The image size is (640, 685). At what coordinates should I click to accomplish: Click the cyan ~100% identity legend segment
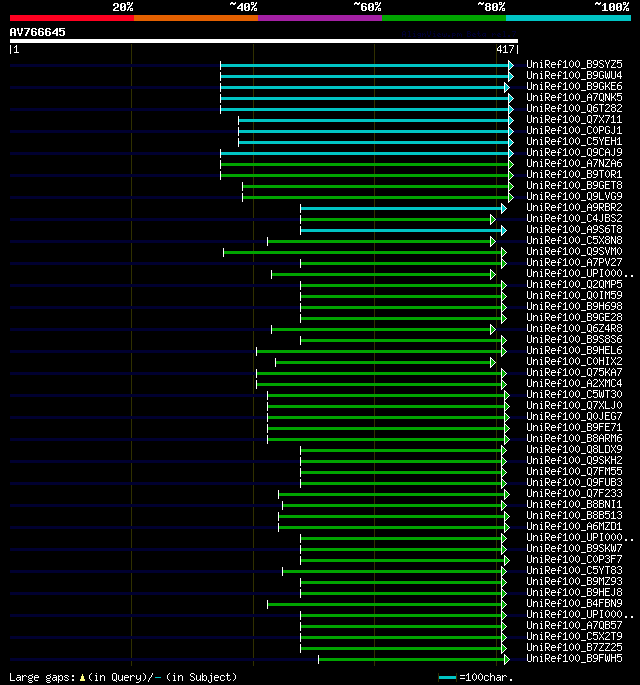[x=568, y=18]
